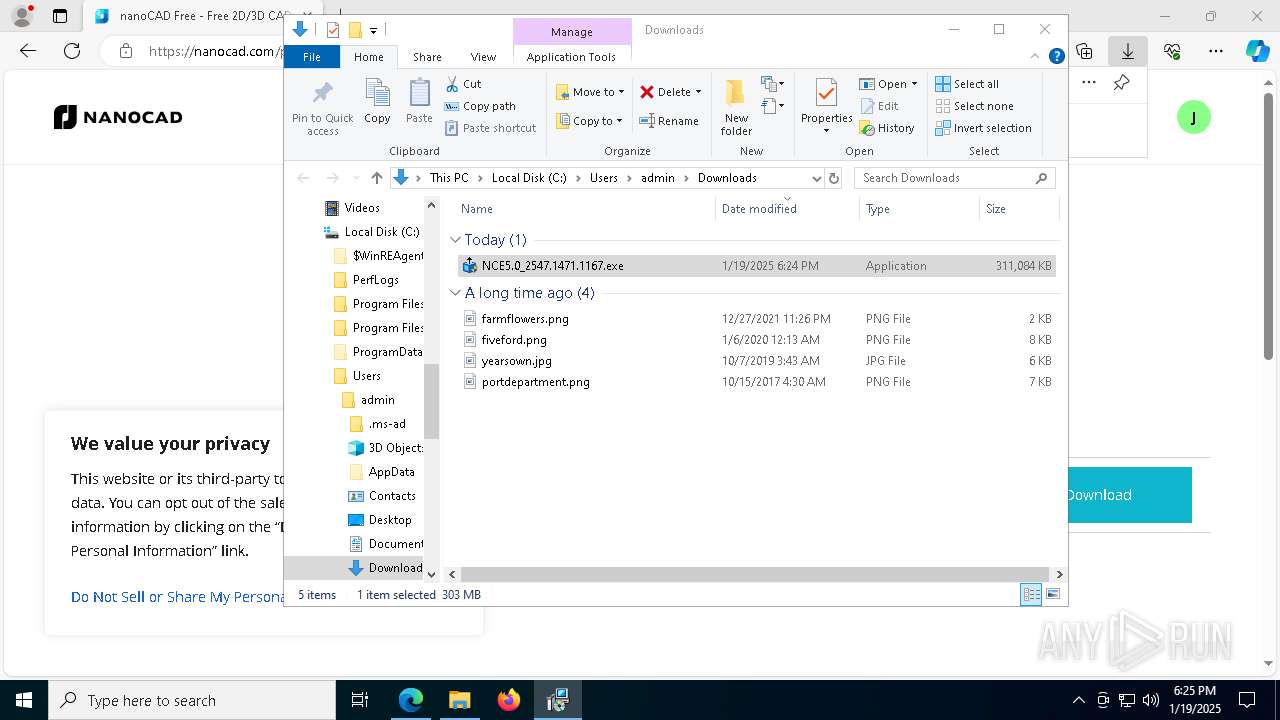This screenshot has width=1280, height=720.
Task: Open Explorer Help question mark icon
Action: click(1056, 57)
